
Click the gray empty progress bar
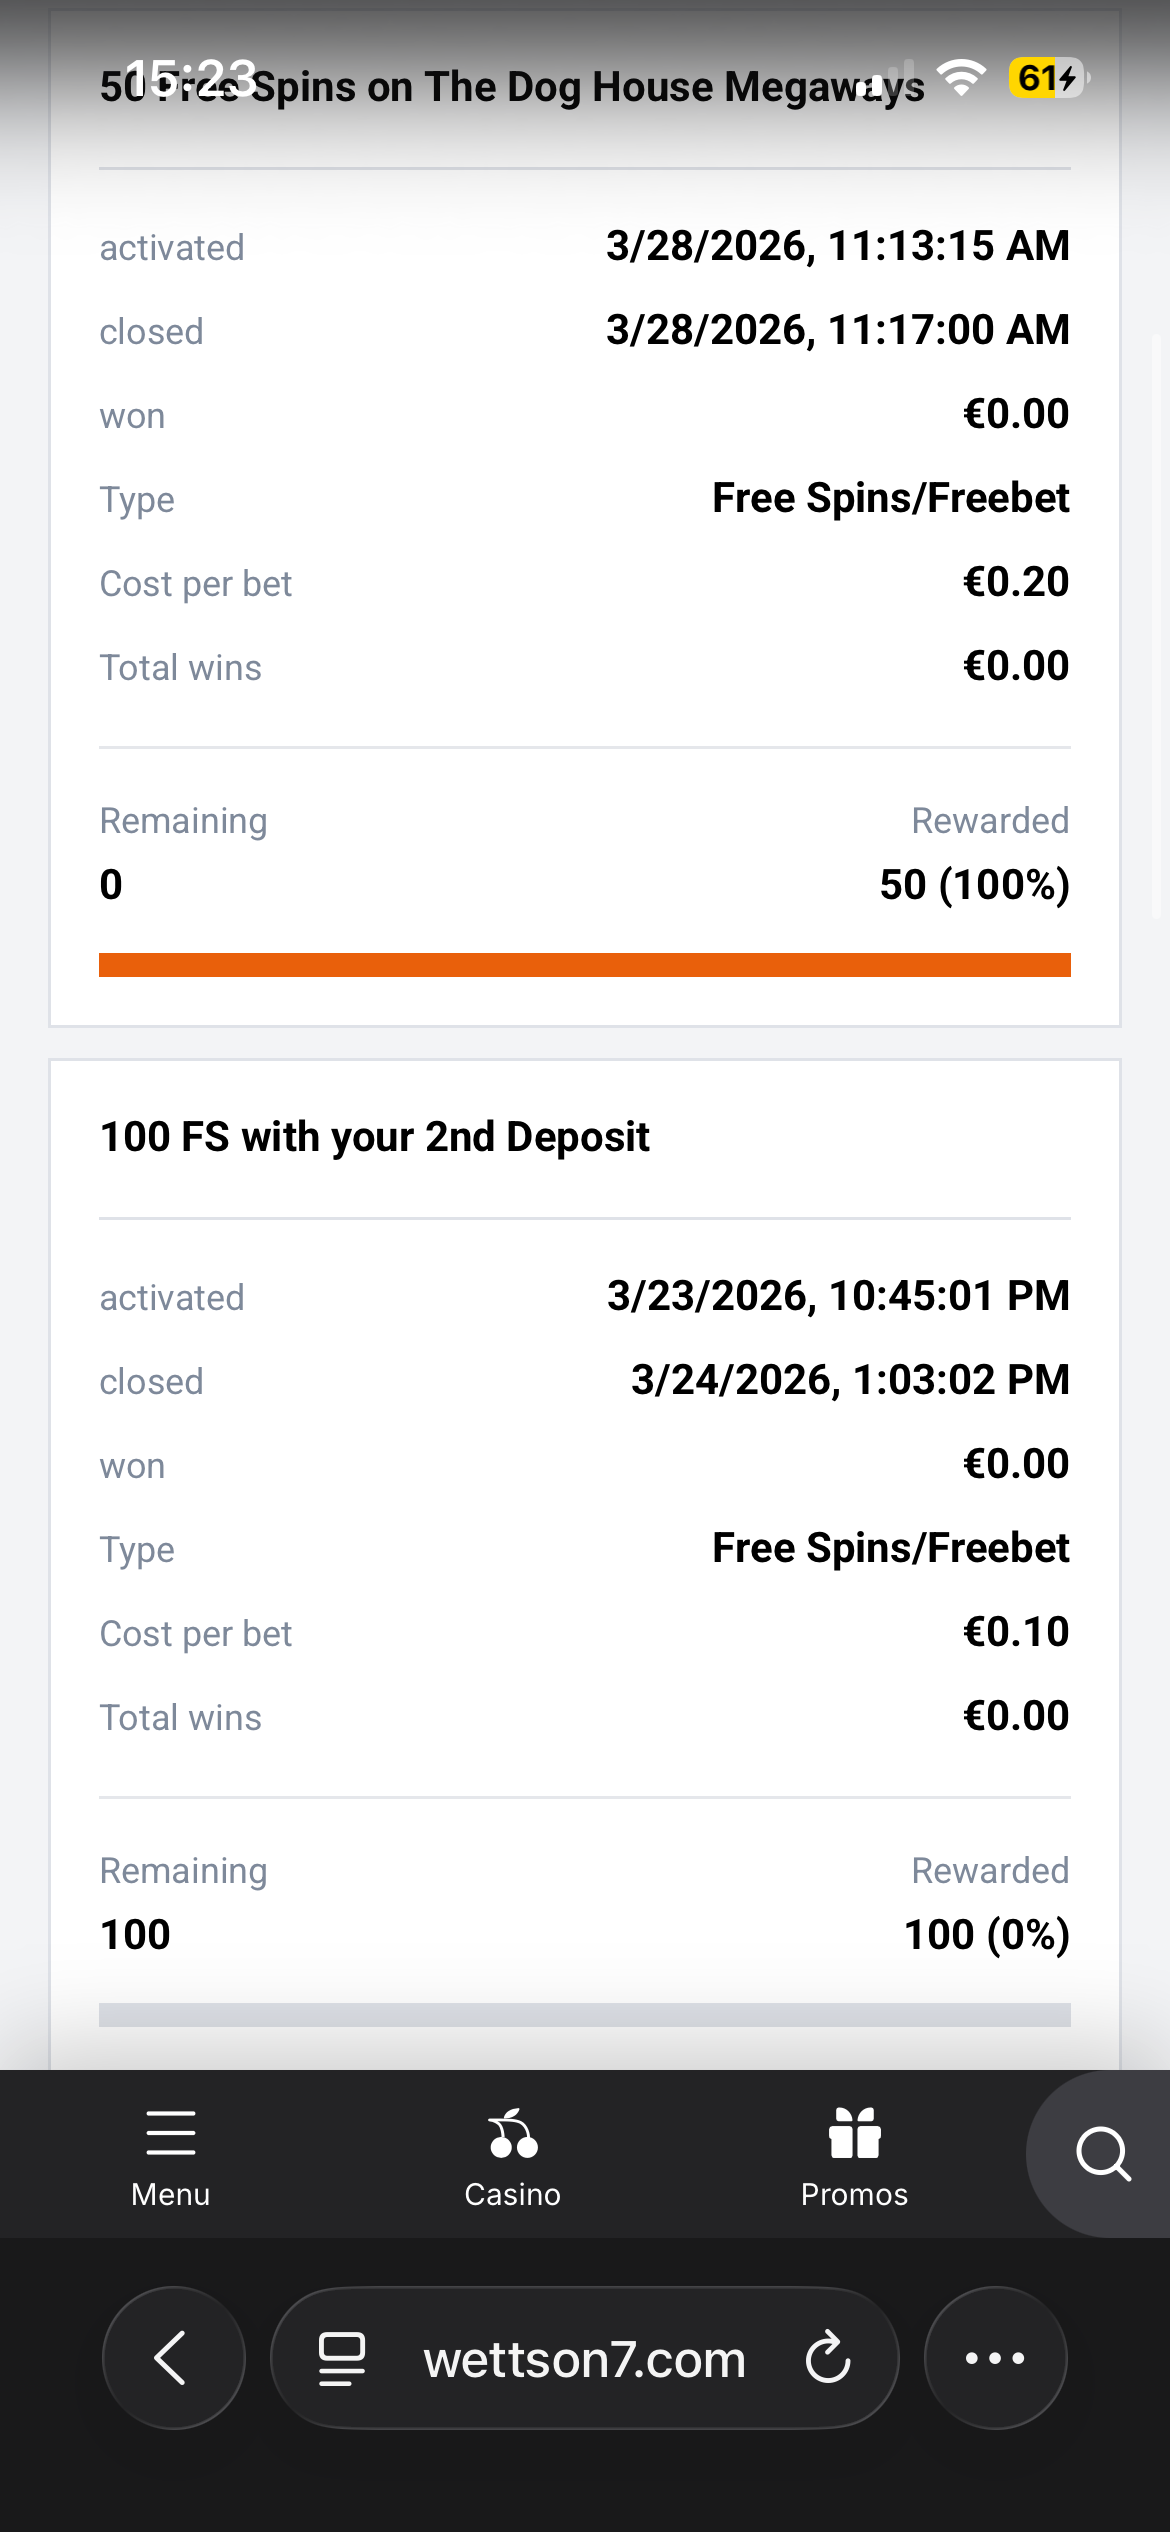(585, 2015)
